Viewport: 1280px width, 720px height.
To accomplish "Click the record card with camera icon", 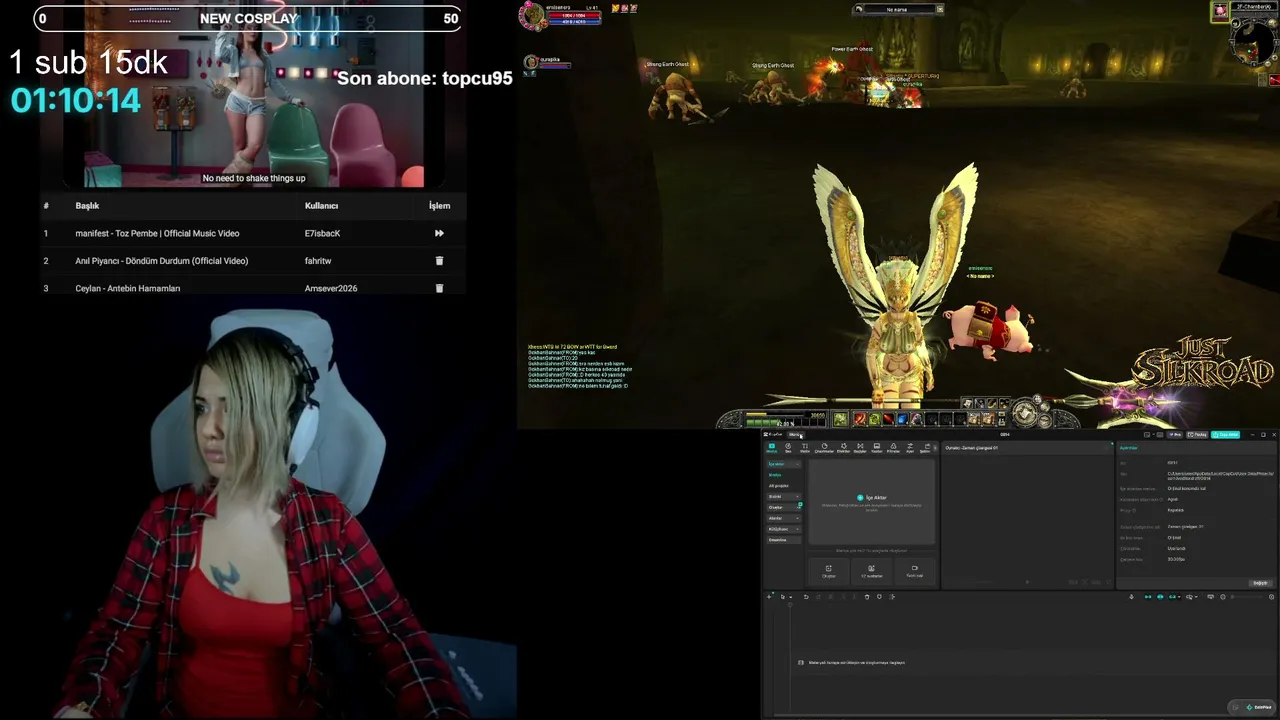I will (x=914, y=571).
